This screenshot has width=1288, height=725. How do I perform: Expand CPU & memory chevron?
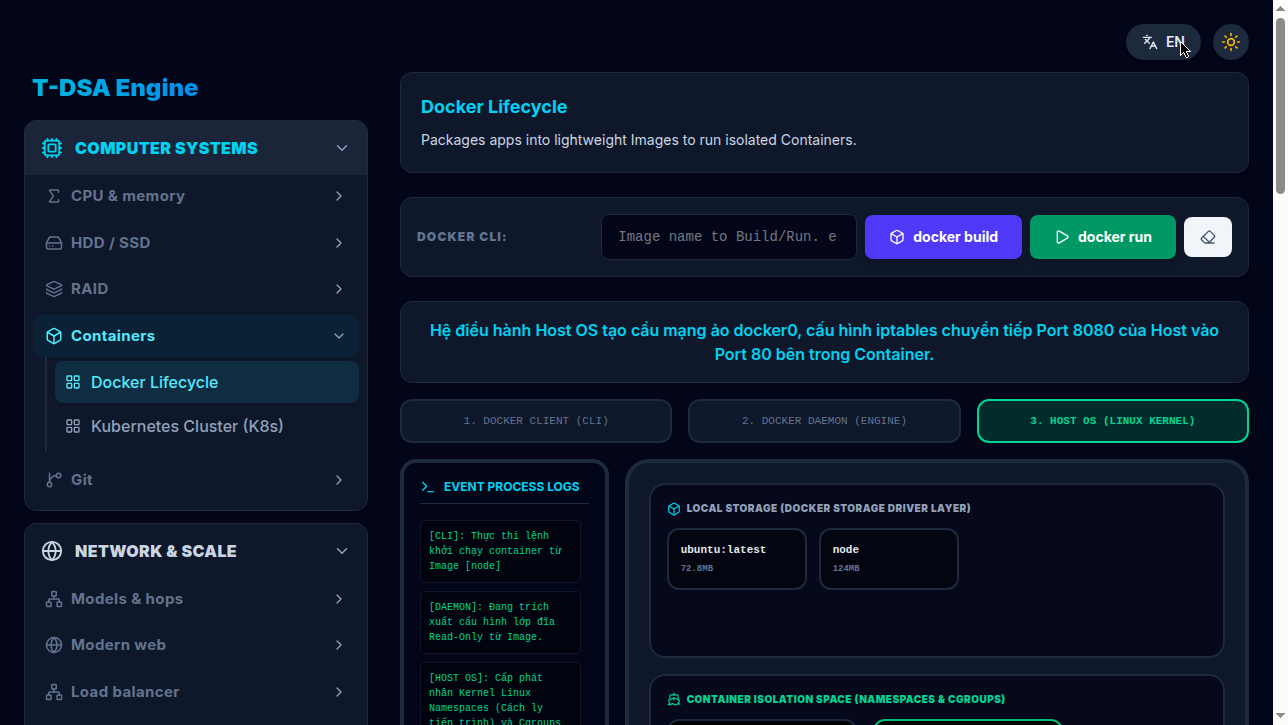tap(339, 196)
